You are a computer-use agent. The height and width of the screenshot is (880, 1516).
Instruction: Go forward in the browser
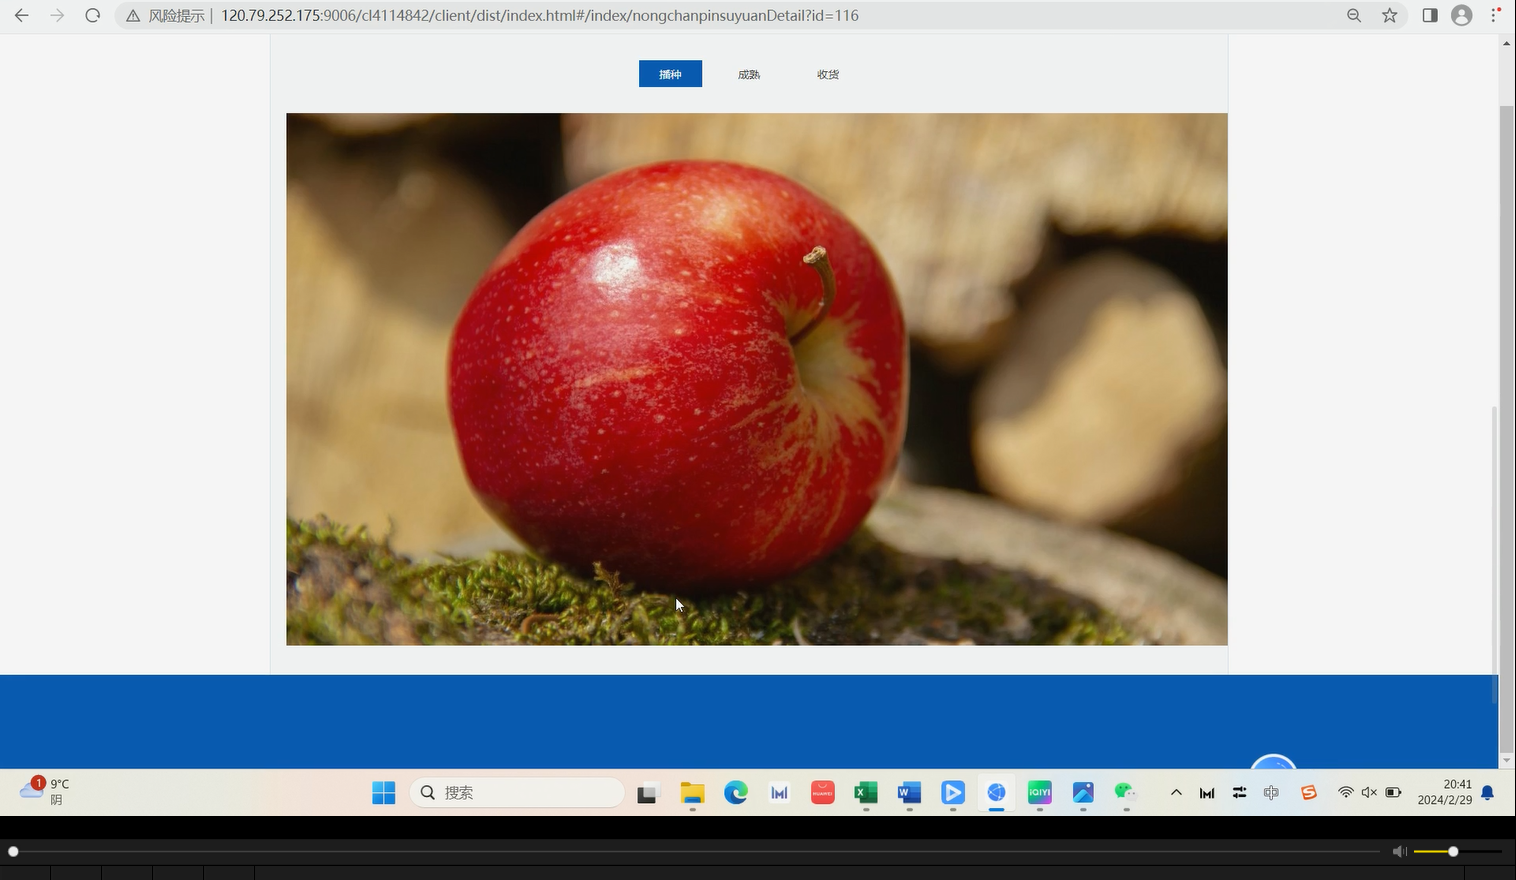point(57,16)
